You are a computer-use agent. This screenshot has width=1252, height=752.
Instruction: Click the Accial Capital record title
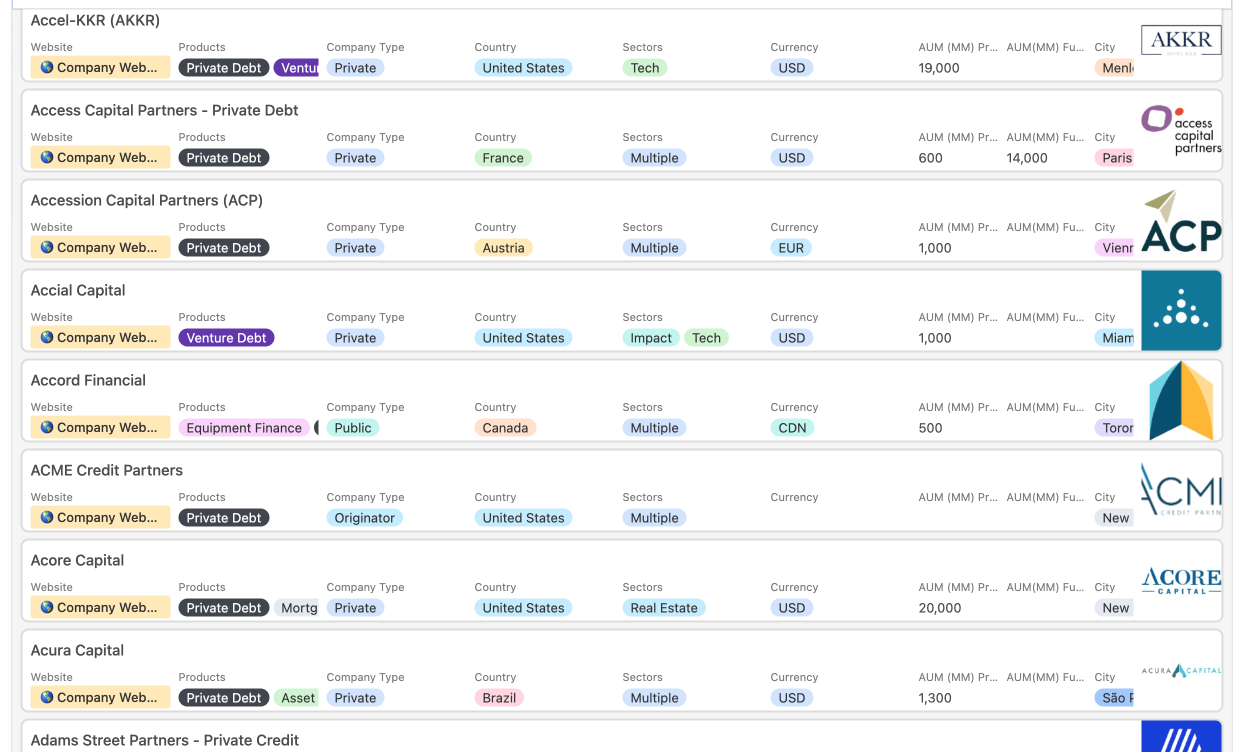[x=78, y=291]
